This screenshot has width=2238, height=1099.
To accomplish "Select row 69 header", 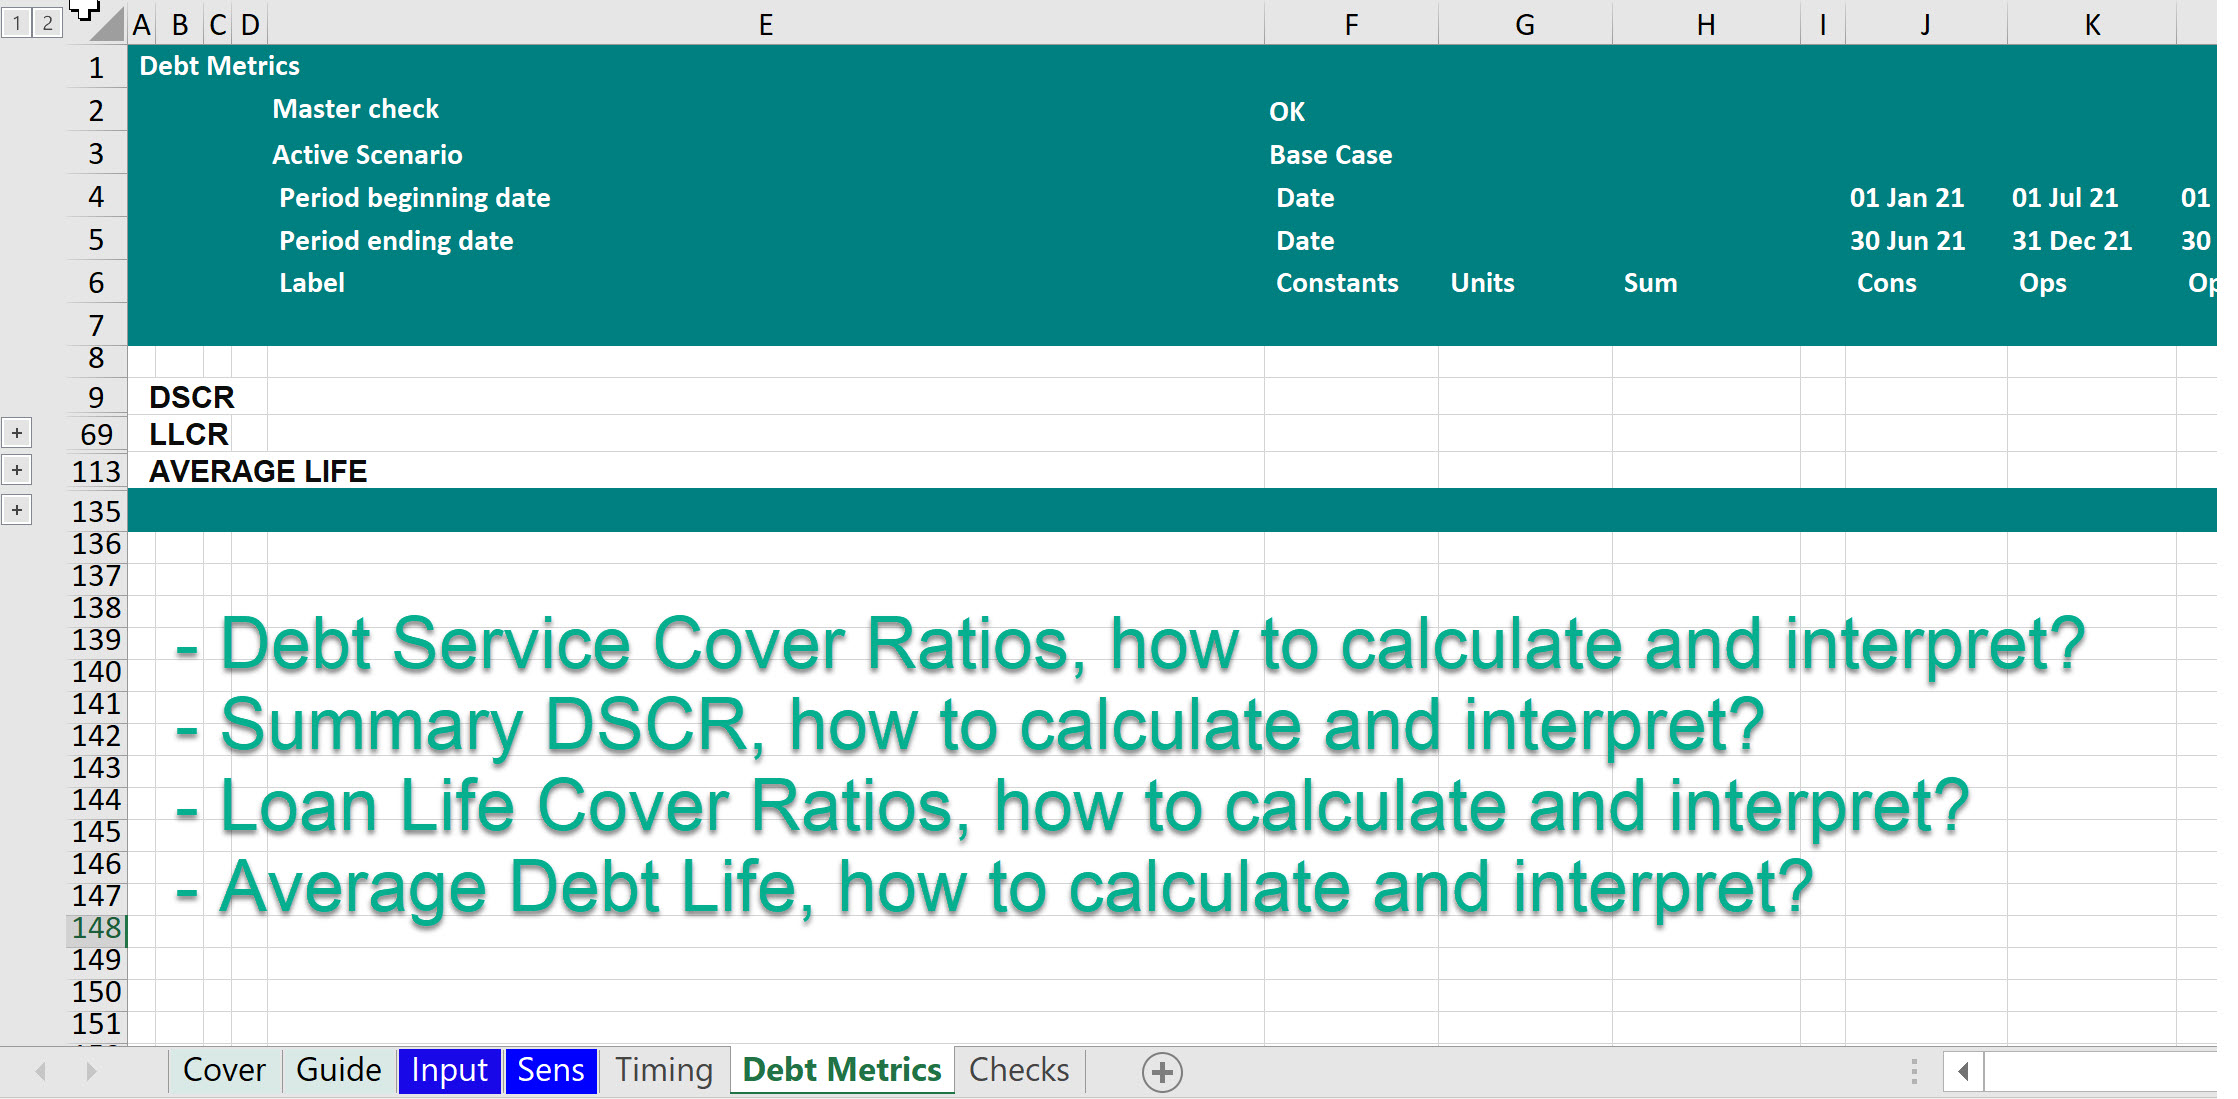I will pos(96,434).
